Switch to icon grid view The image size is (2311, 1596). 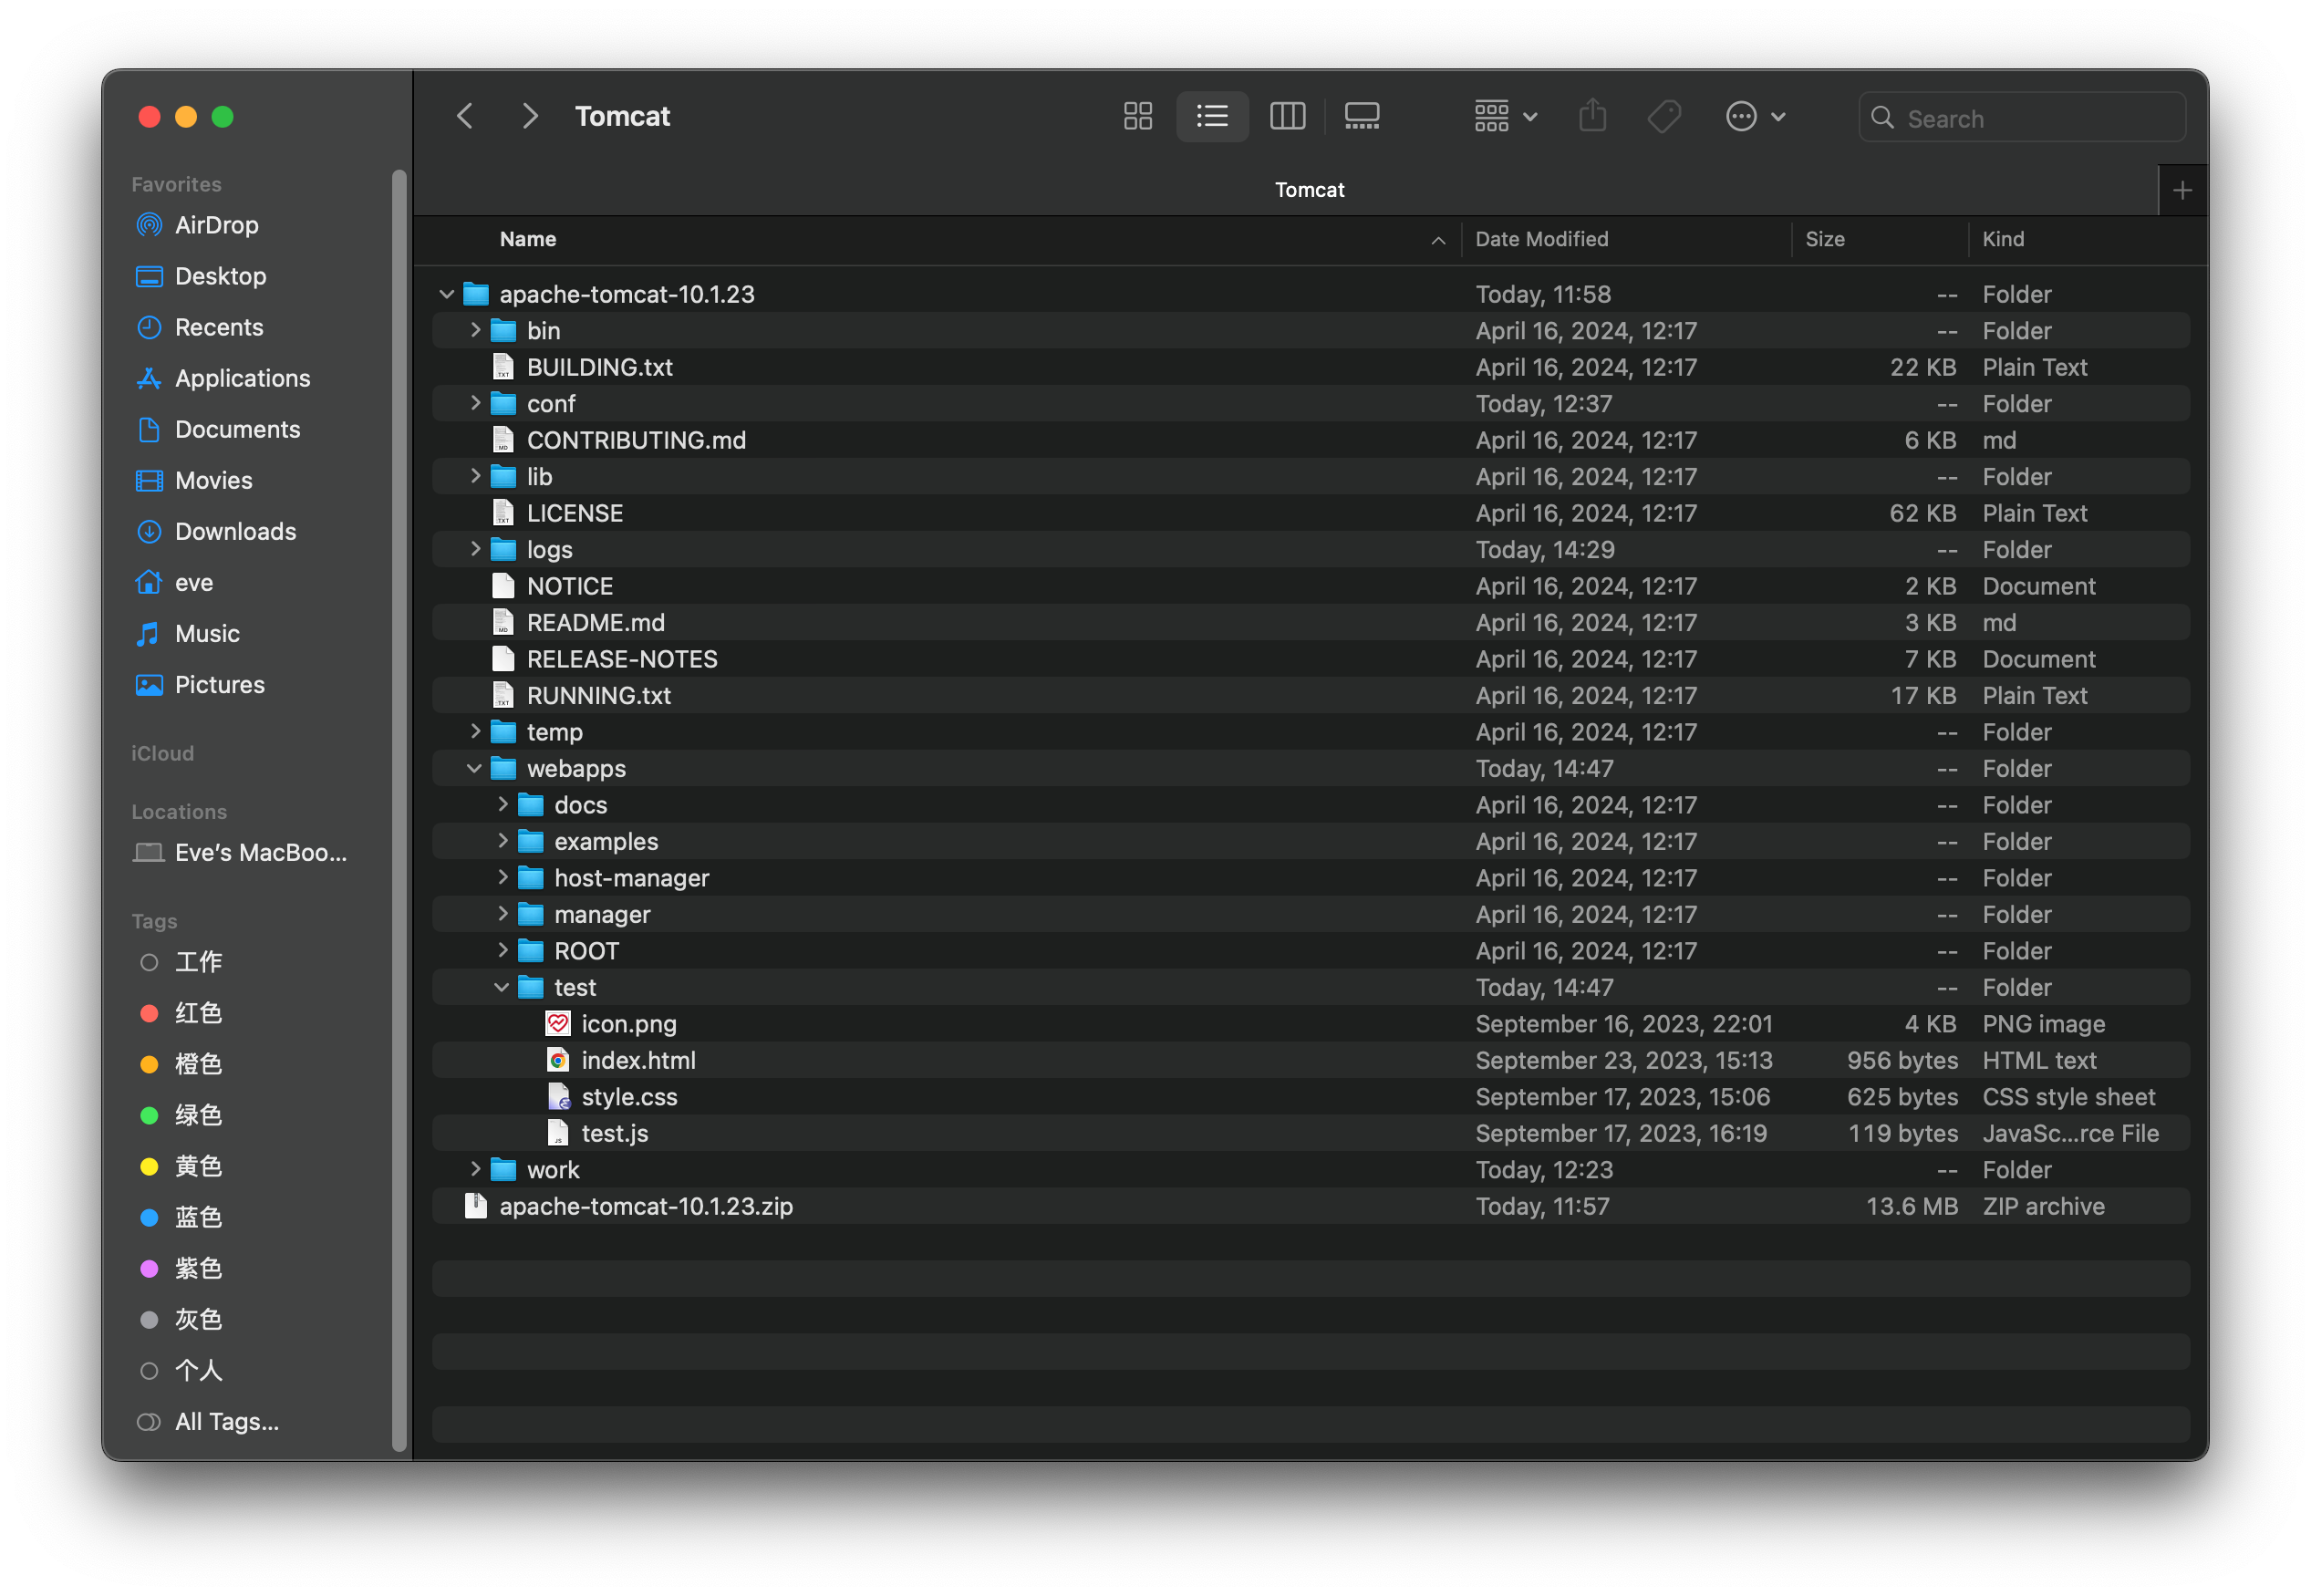coord(1137,116)
